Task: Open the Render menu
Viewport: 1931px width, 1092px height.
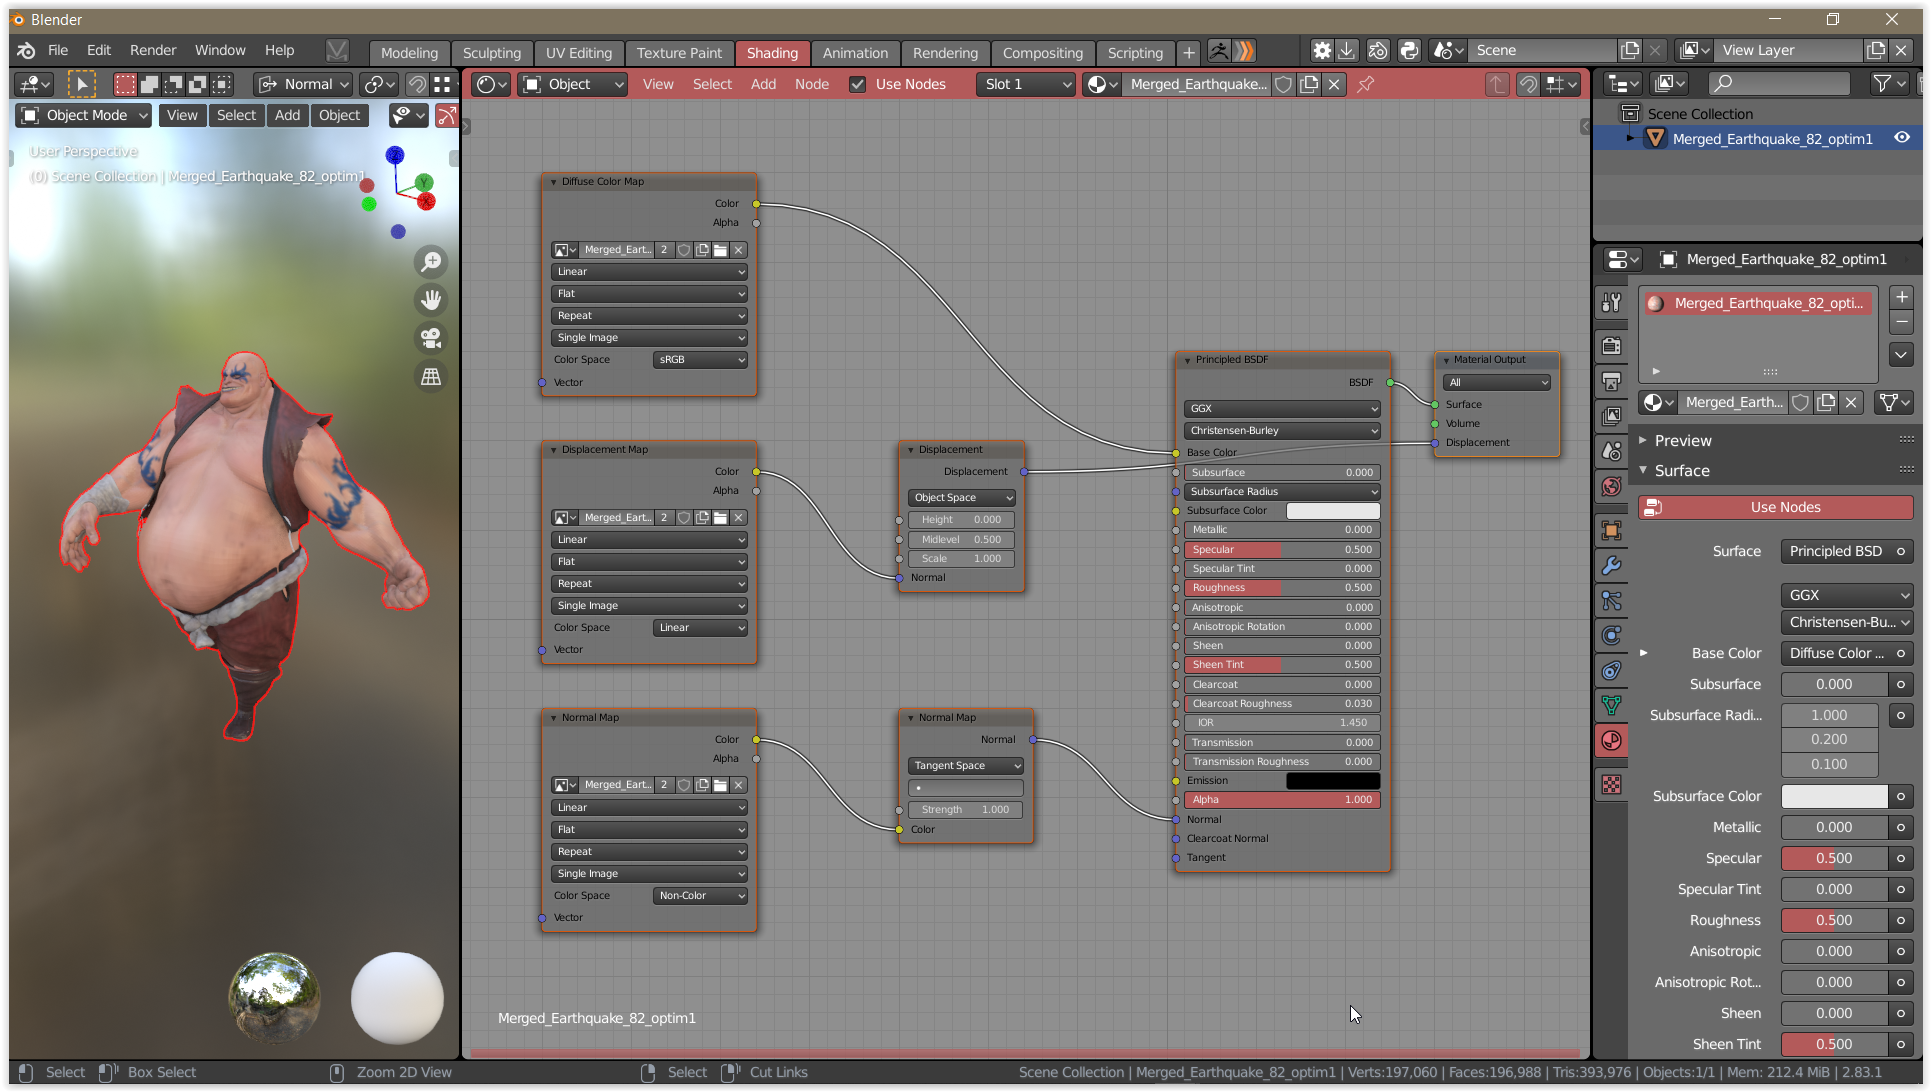Action: click(x=153, y=50)
